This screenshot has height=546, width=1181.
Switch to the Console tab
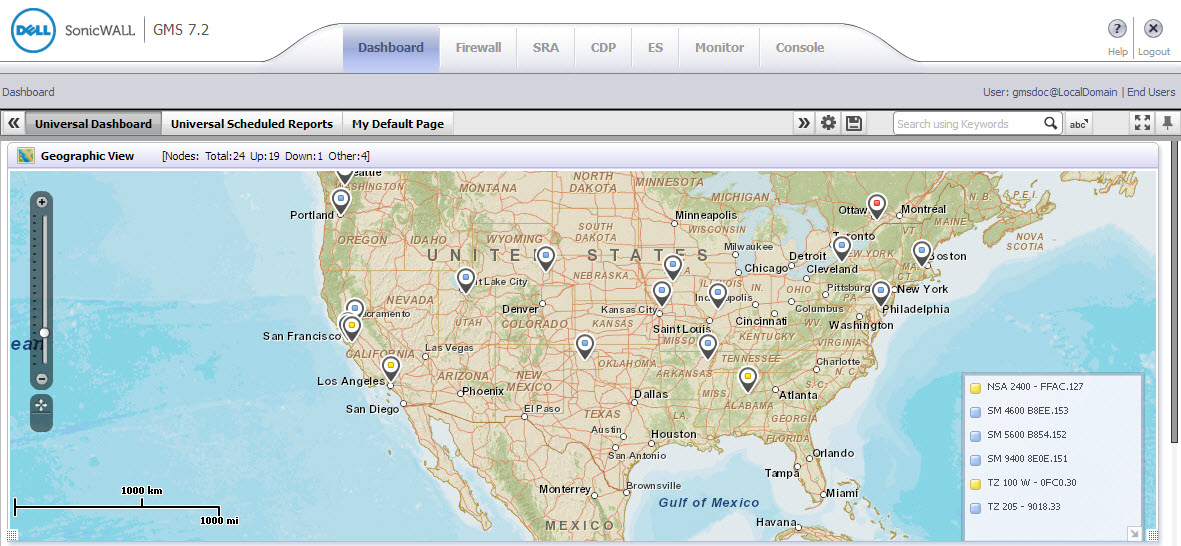[x=800, y=47]
